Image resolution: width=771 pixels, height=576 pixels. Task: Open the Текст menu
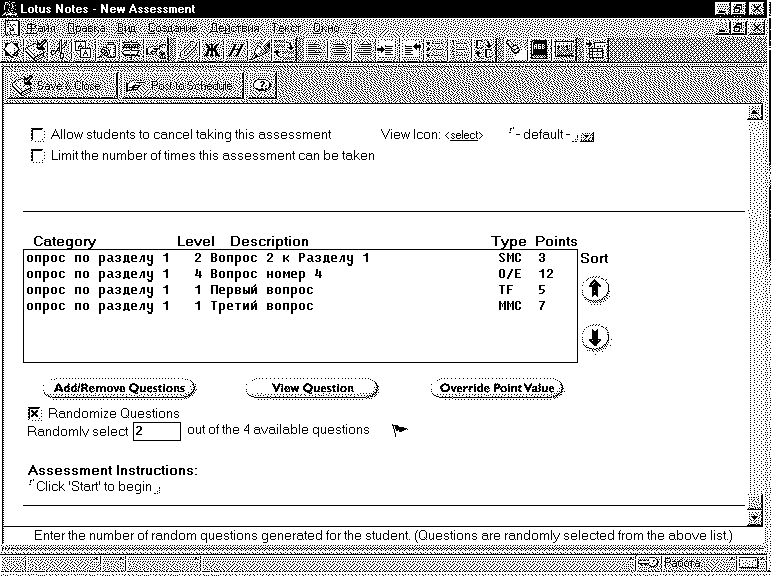click(286, 28)
